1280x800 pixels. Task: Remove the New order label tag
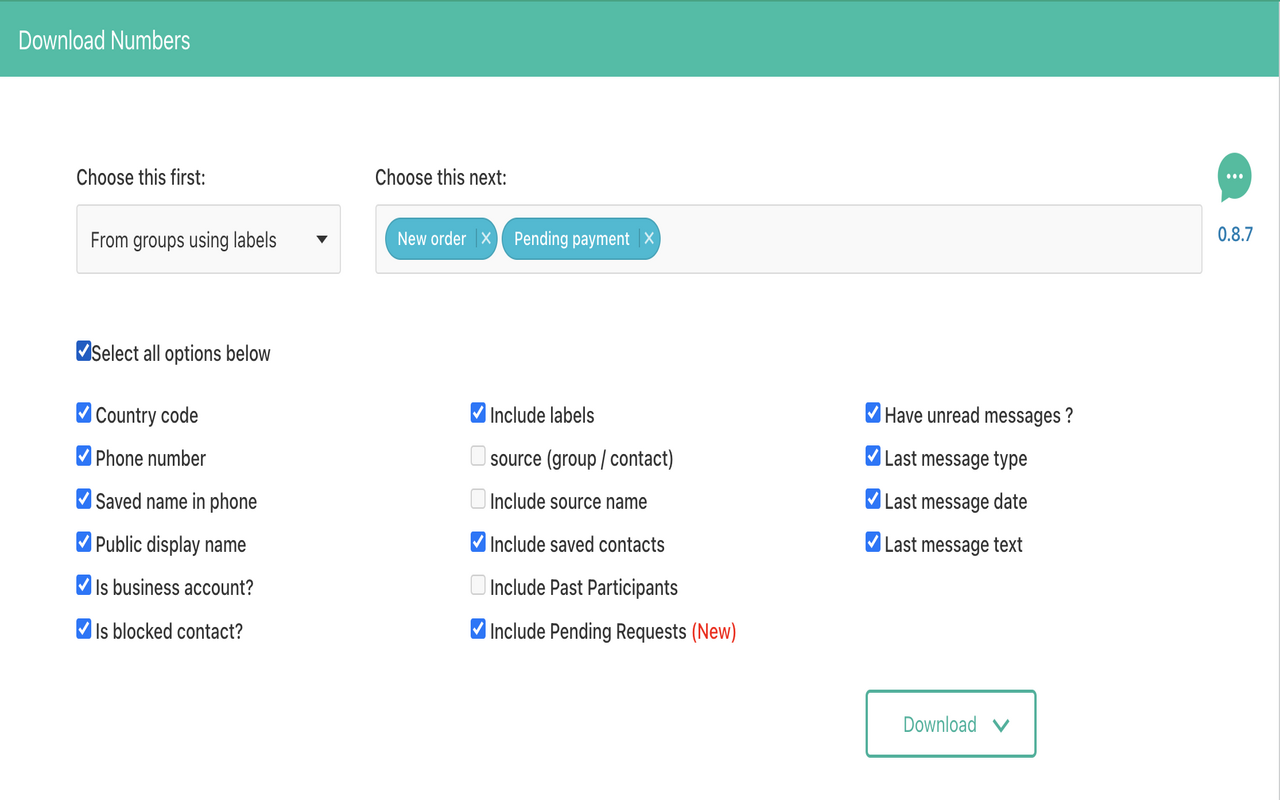(x=485, y=239)
